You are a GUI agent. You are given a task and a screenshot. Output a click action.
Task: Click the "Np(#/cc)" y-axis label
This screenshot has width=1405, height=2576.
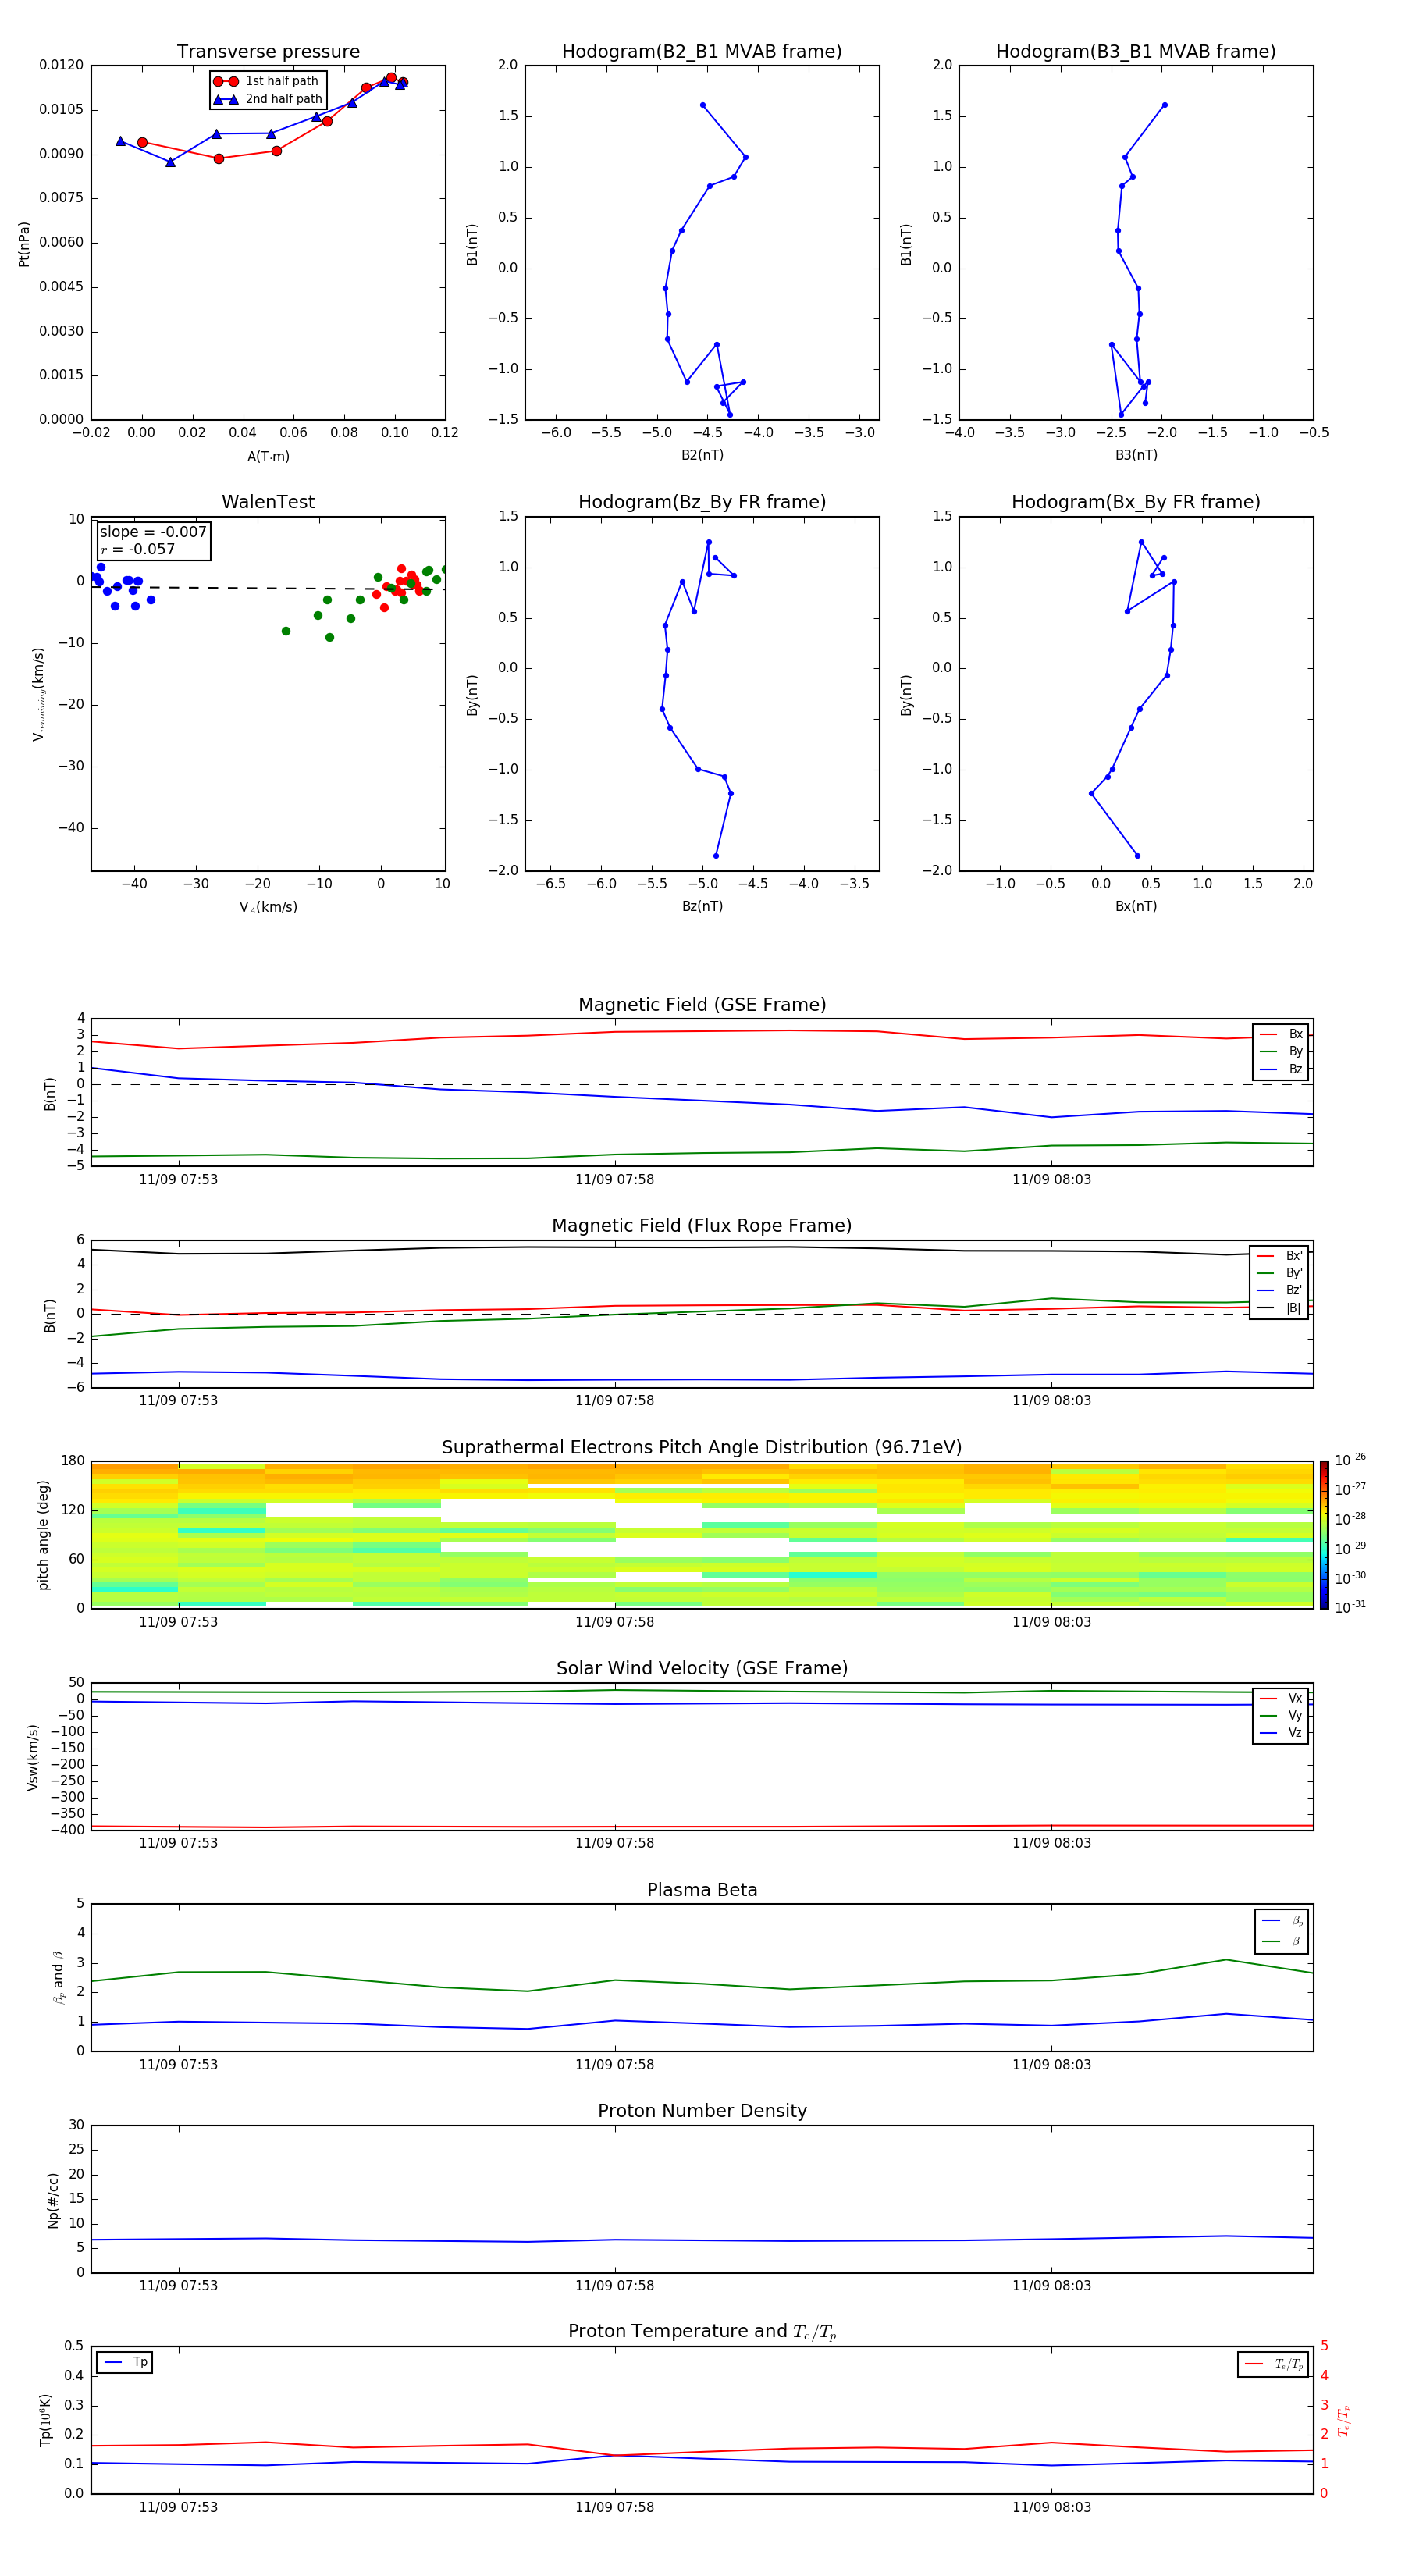[53, 2199]
